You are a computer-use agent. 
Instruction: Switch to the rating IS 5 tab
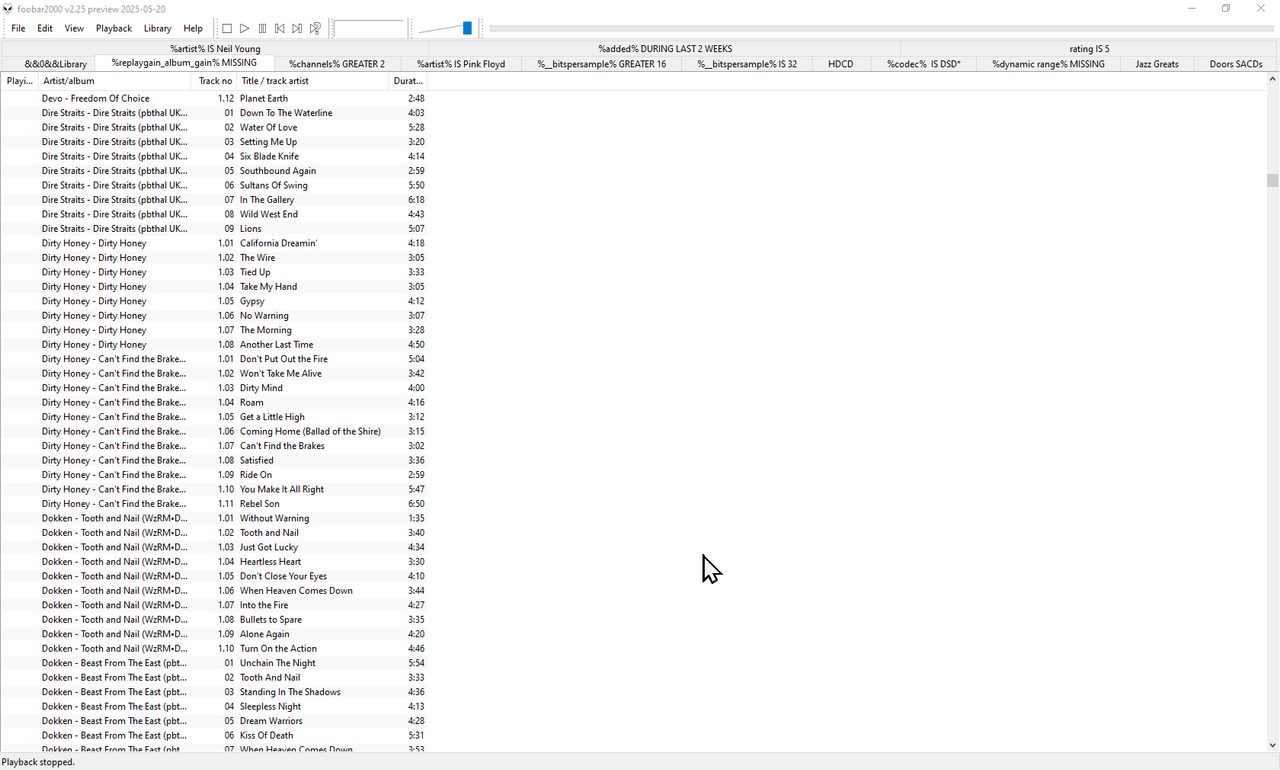tap(1089, 48)
